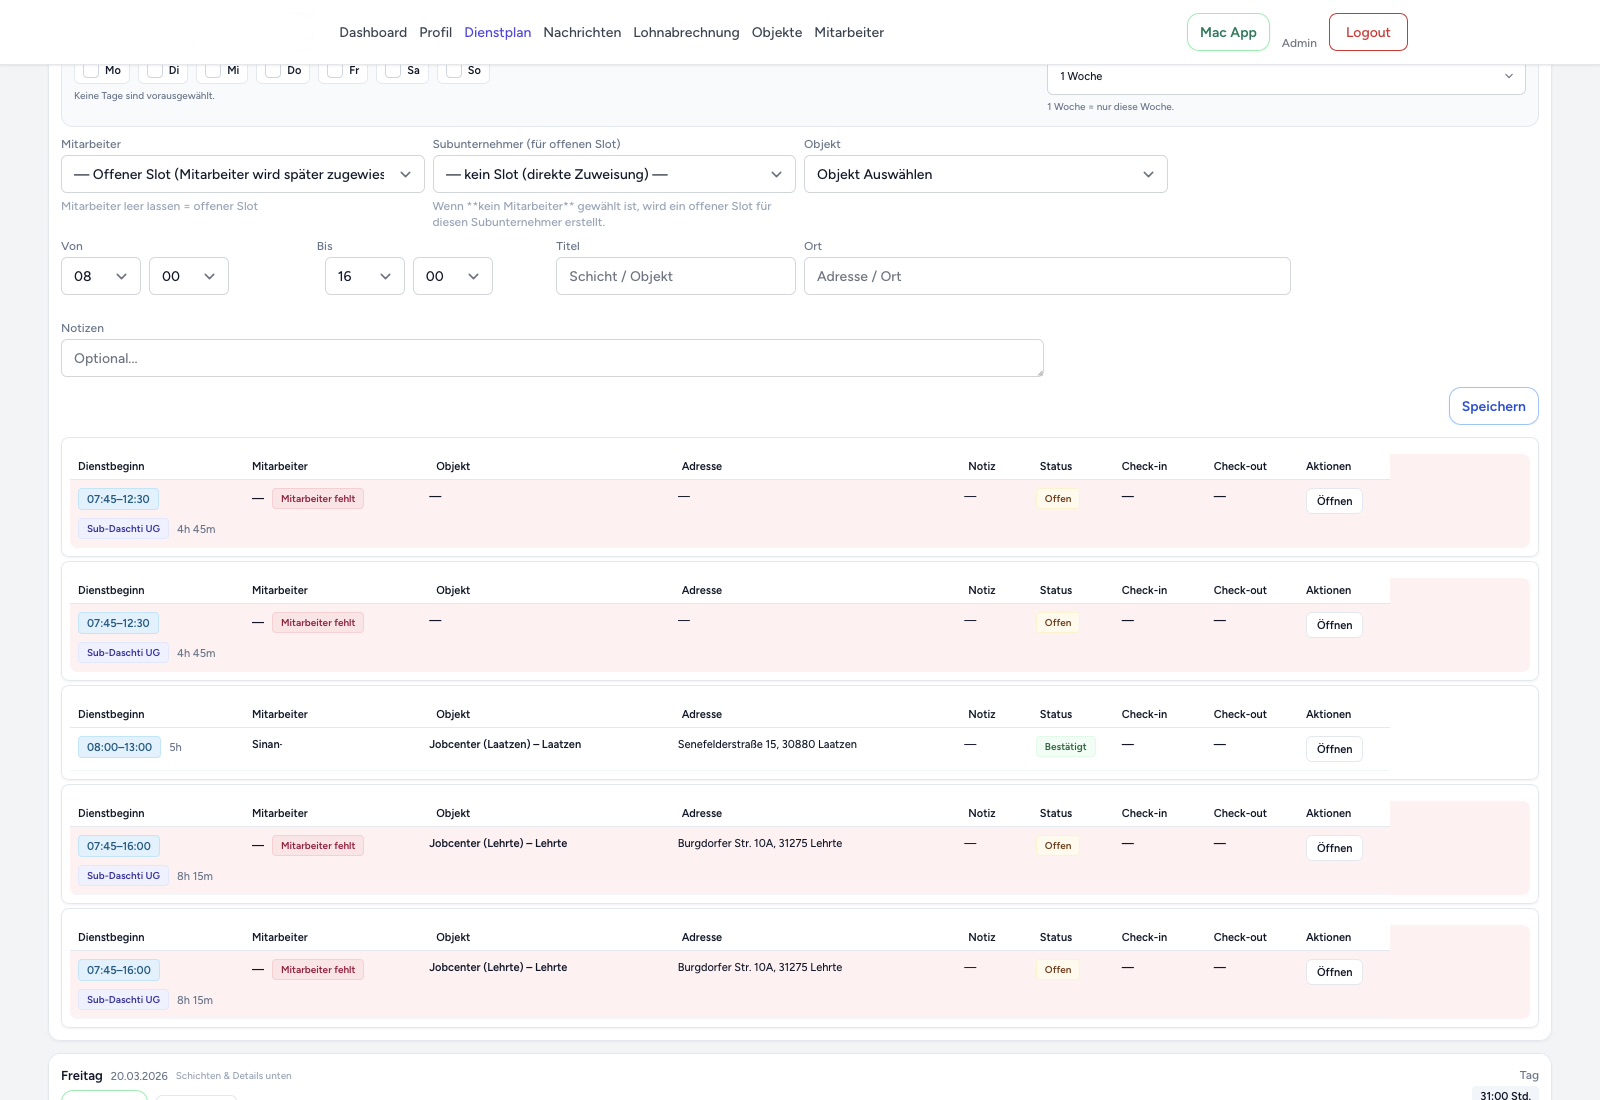
Task: Click the Speichern button
Action: [1493, 406]
